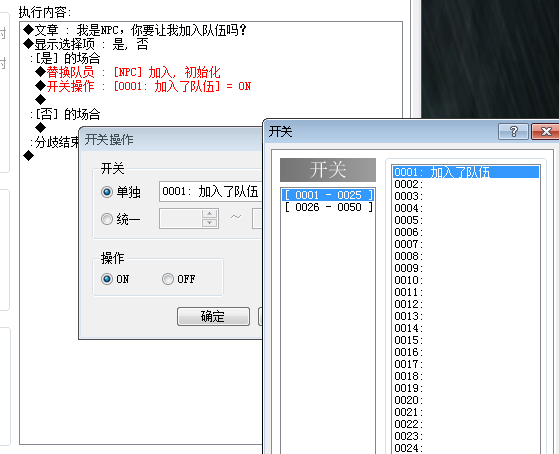Select the [否] 的场合 branch line
This screenshot has height=454, width=559.
(65, 114)
